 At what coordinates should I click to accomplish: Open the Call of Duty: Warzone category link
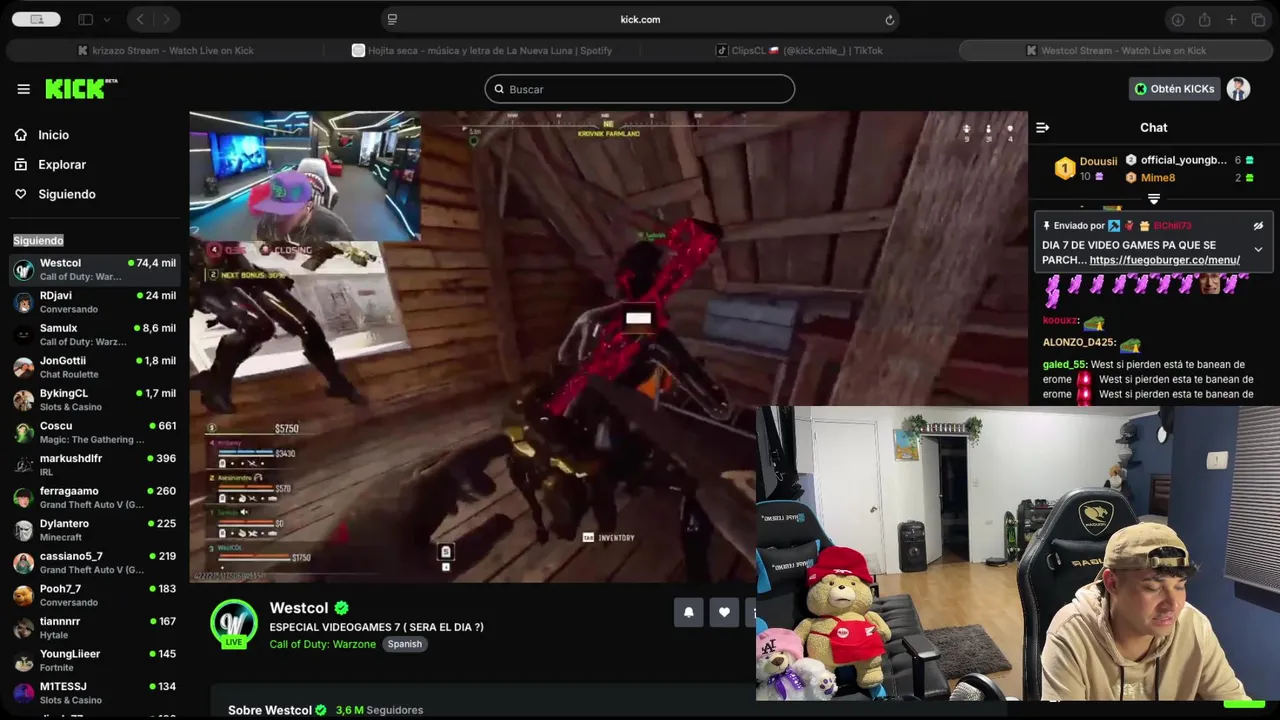pos(322,644)
